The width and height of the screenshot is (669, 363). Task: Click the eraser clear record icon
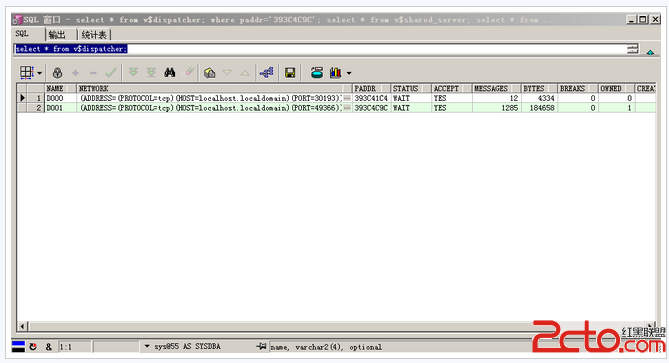coord(189,72)
